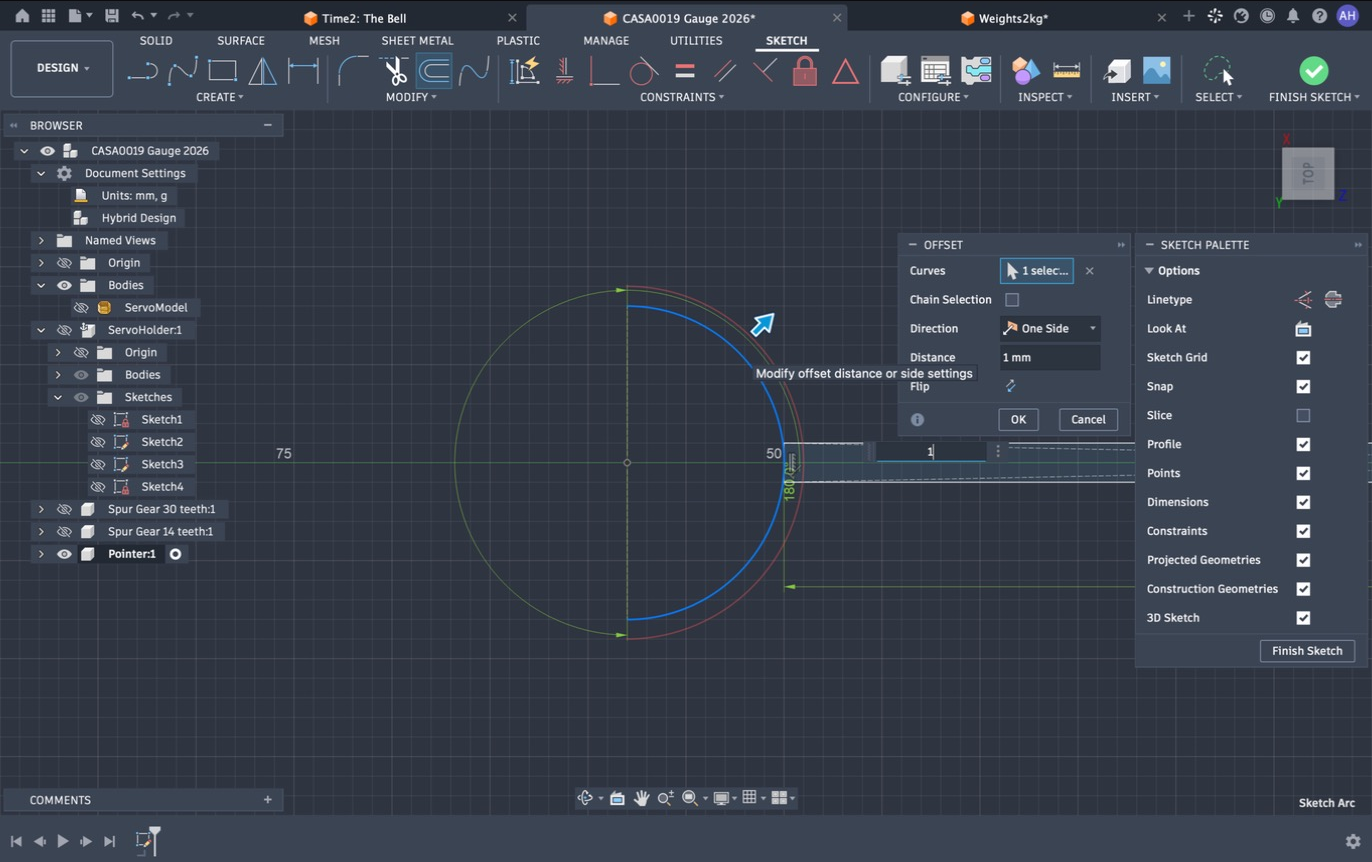This screenshot has width=1372, height=862.
Task: Enable Chain Selection checkbox
Action: coord(1012,300)
